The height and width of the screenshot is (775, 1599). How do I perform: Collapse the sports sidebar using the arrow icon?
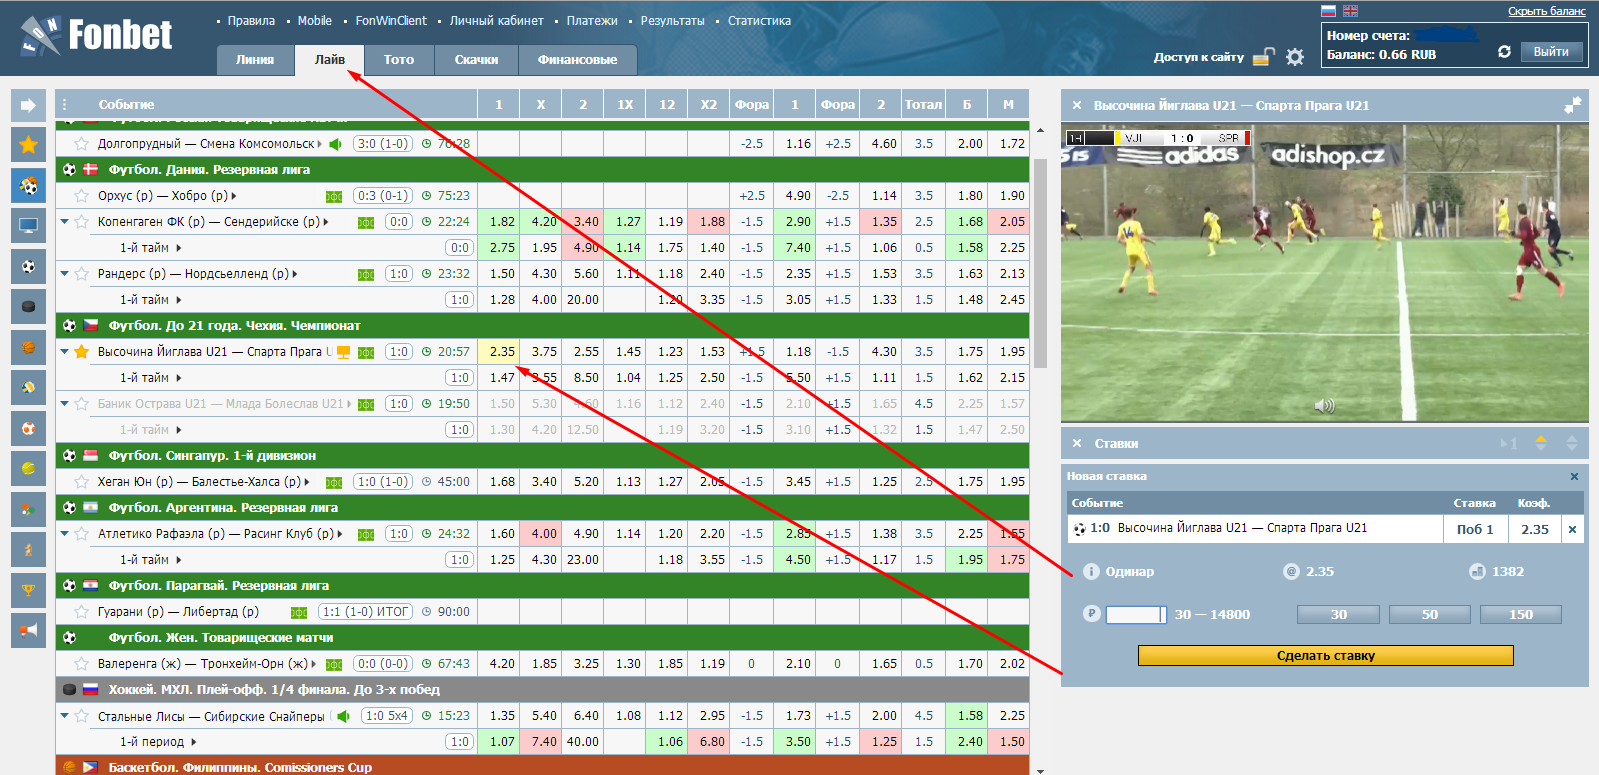coord(28,105)
